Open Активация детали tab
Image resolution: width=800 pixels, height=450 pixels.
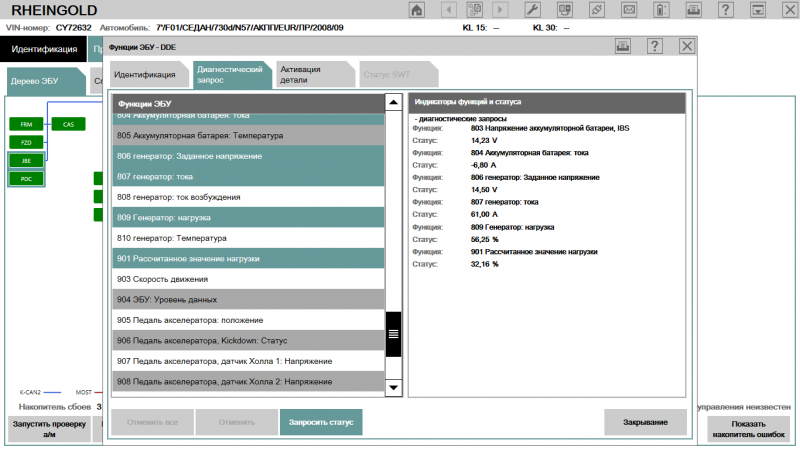315,74
